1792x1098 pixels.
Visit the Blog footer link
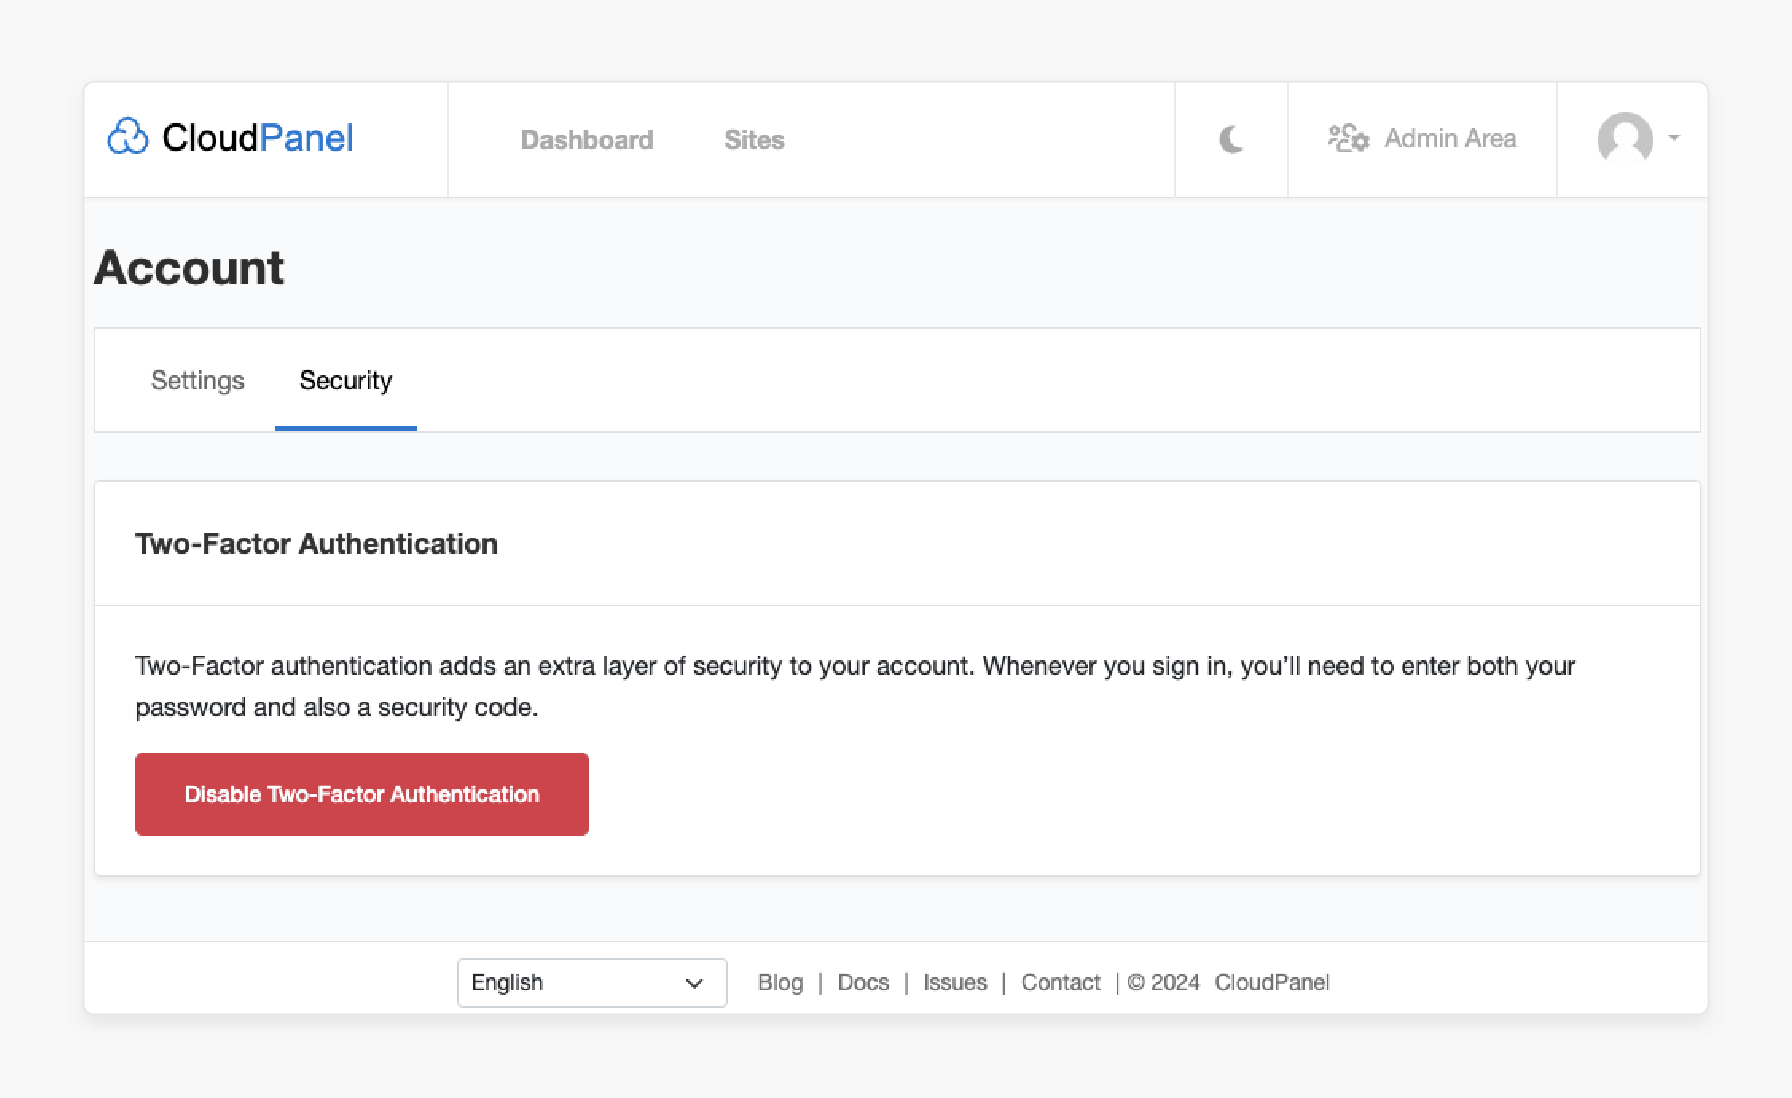tap(780, 982)
